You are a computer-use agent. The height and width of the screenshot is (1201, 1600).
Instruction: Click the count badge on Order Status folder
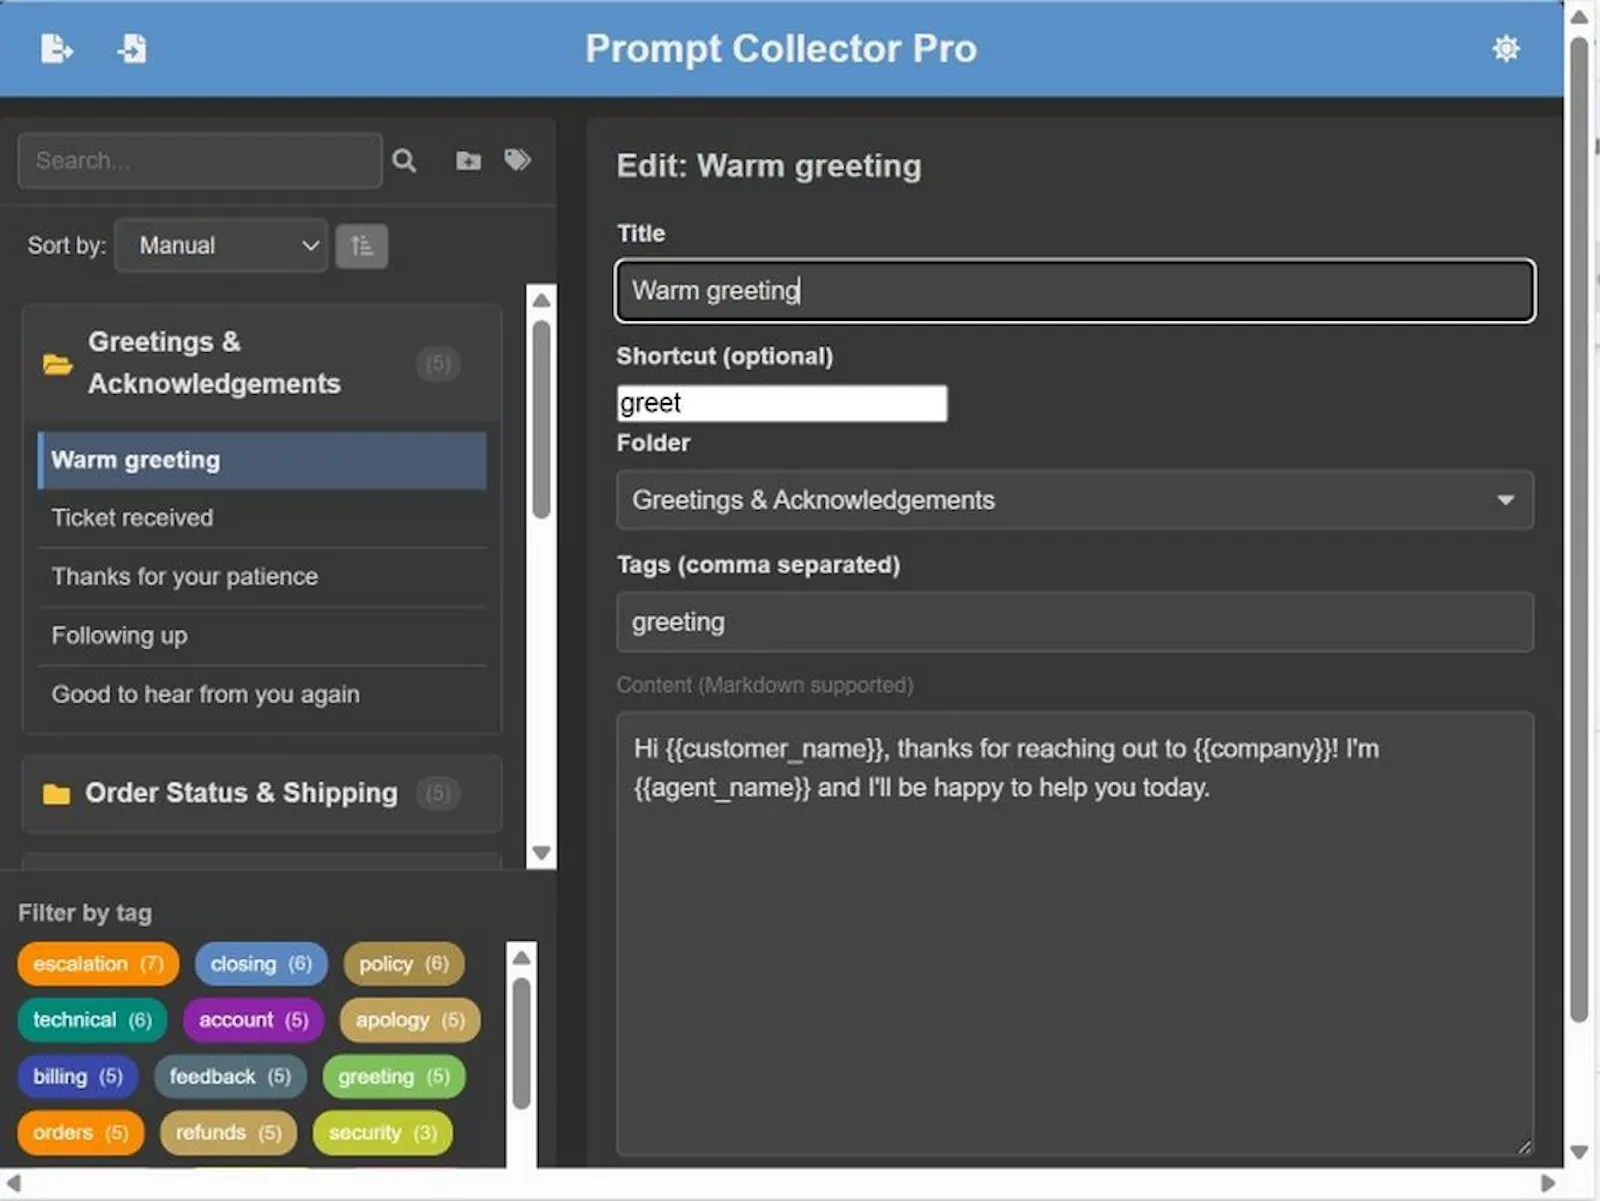pyautogui.click(x=438, y=793)
